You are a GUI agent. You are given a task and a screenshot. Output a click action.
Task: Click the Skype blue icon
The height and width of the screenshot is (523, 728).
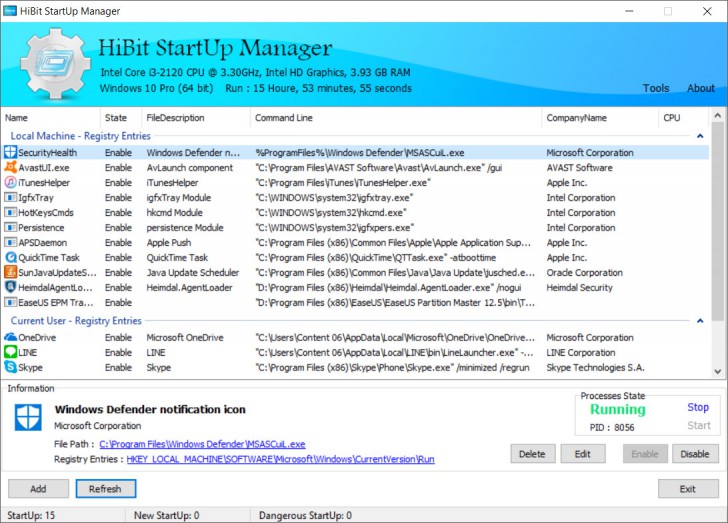(10, 367)
